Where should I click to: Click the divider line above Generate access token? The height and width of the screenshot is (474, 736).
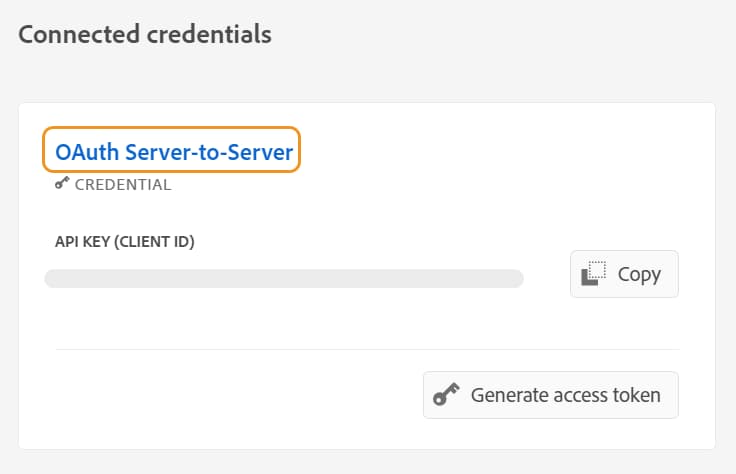tap(366, 349)
